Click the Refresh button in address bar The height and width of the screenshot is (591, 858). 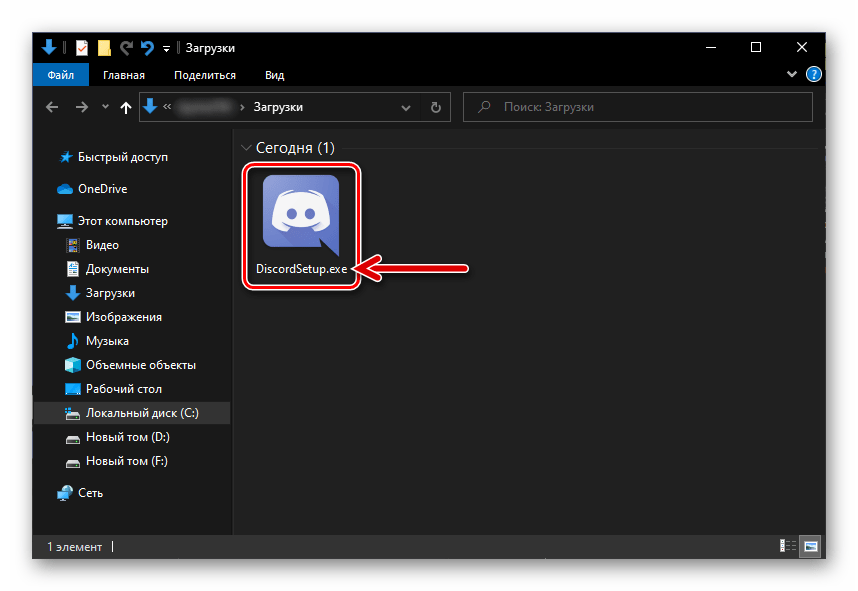coord(435,107)
